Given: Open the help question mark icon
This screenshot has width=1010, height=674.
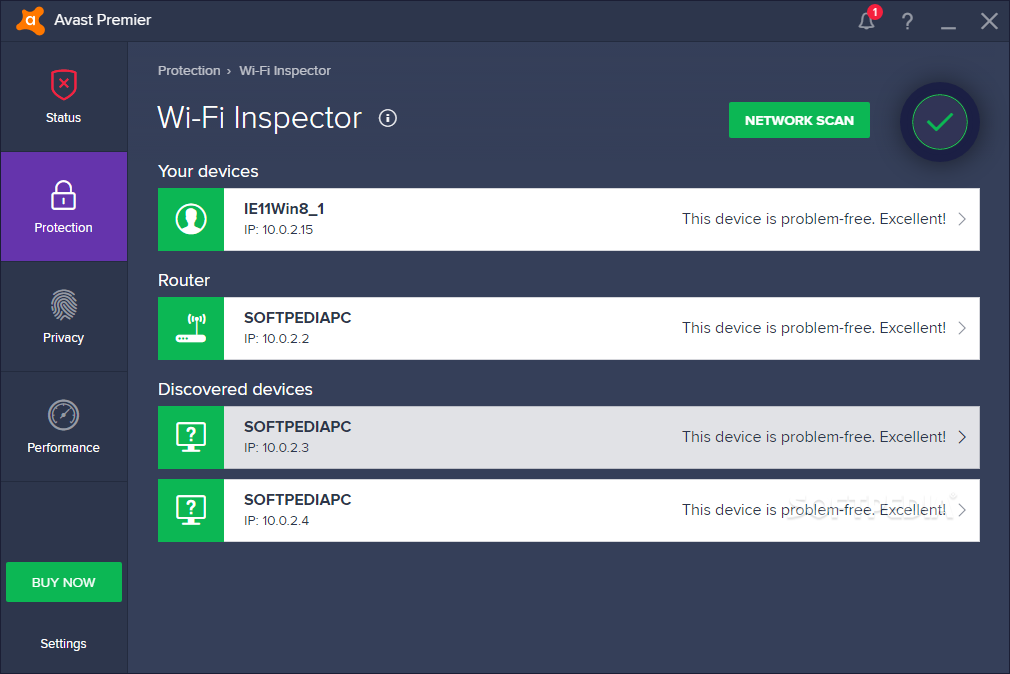Looking at the screenshot, I should (x=907, y=21).
